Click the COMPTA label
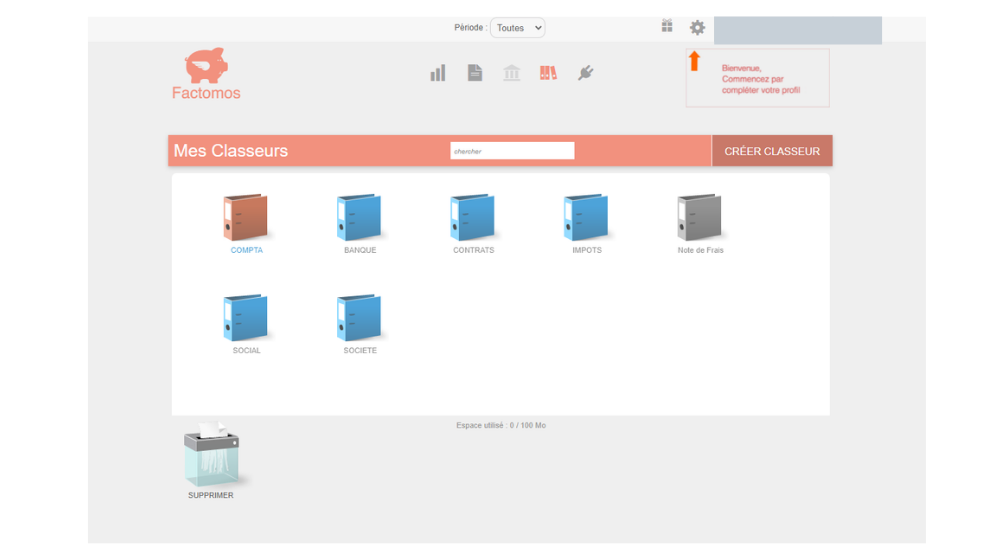This screenshot has width=1000, height=560. click(x=246, y=250)
